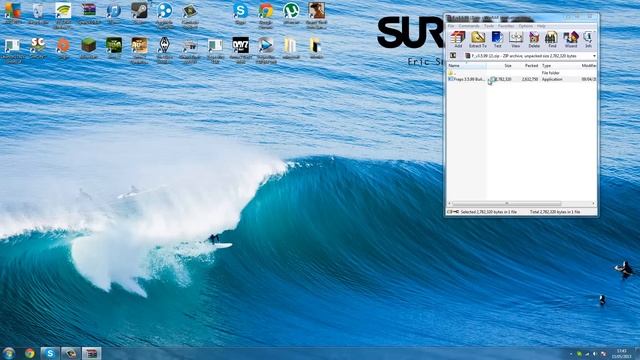The width and height of the screenshot is (640, 360).
Task: Click the Add button in WinRAR toolbar
Action: 458,40
